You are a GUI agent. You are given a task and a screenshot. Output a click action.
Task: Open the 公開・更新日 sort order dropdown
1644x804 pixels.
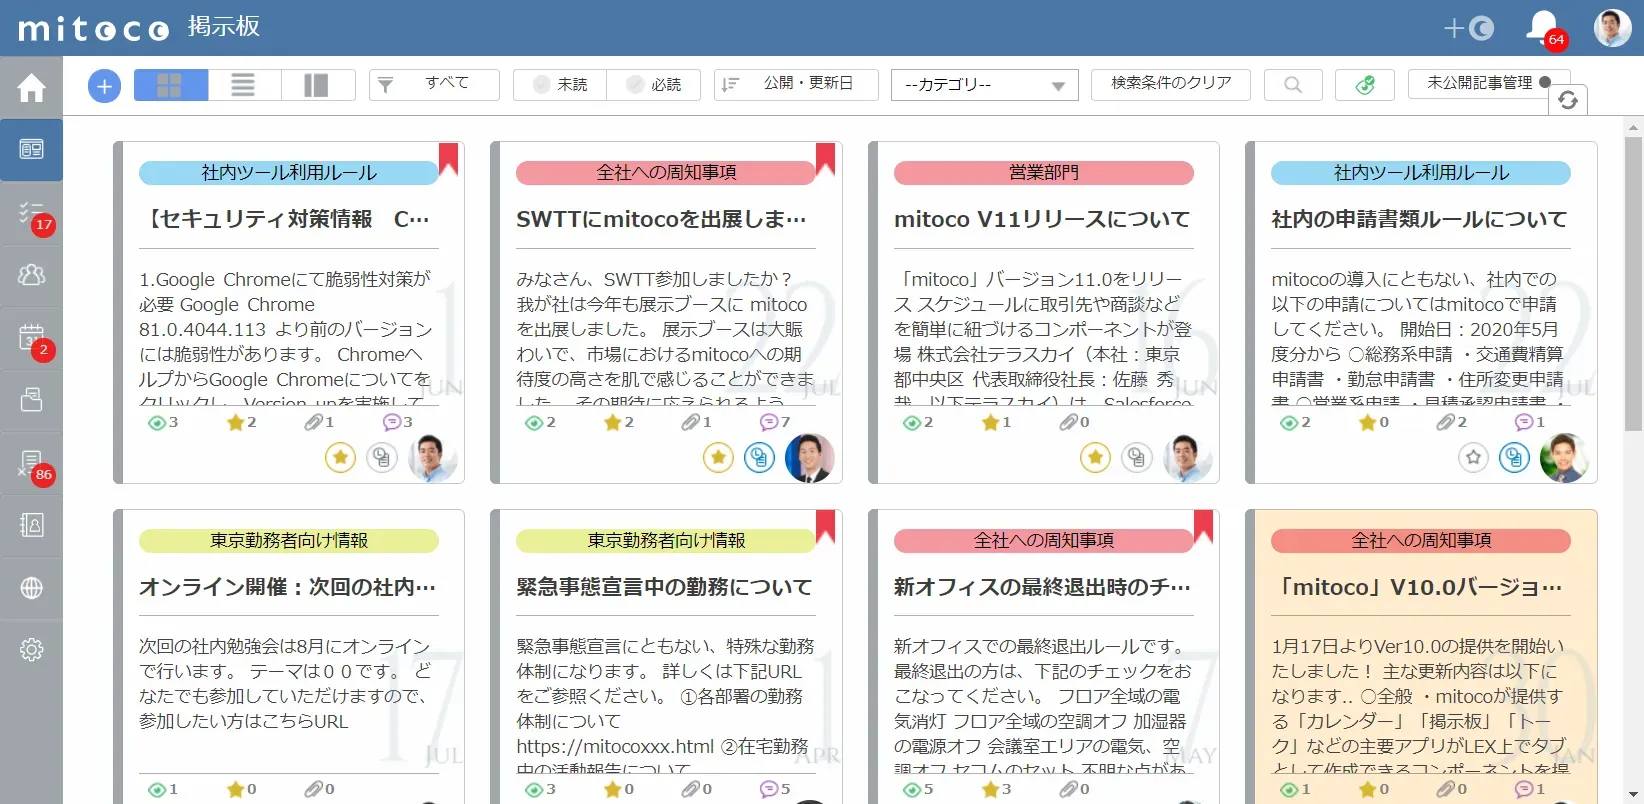[x=796, y=85]
